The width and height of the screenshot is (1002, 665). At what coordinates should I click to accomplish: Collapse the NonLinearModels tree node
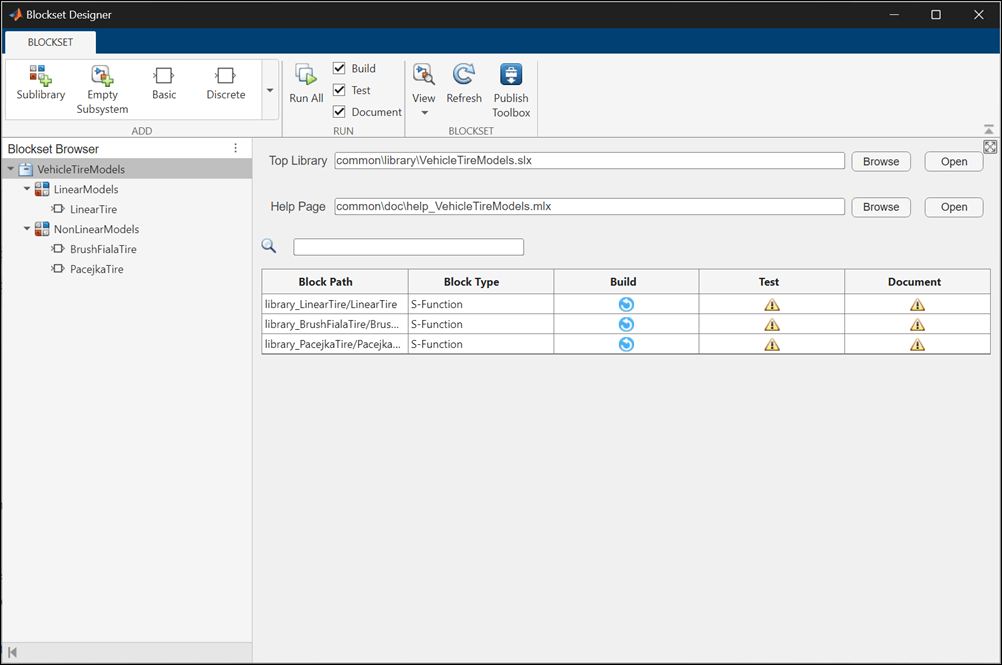(x=28, y=229)
